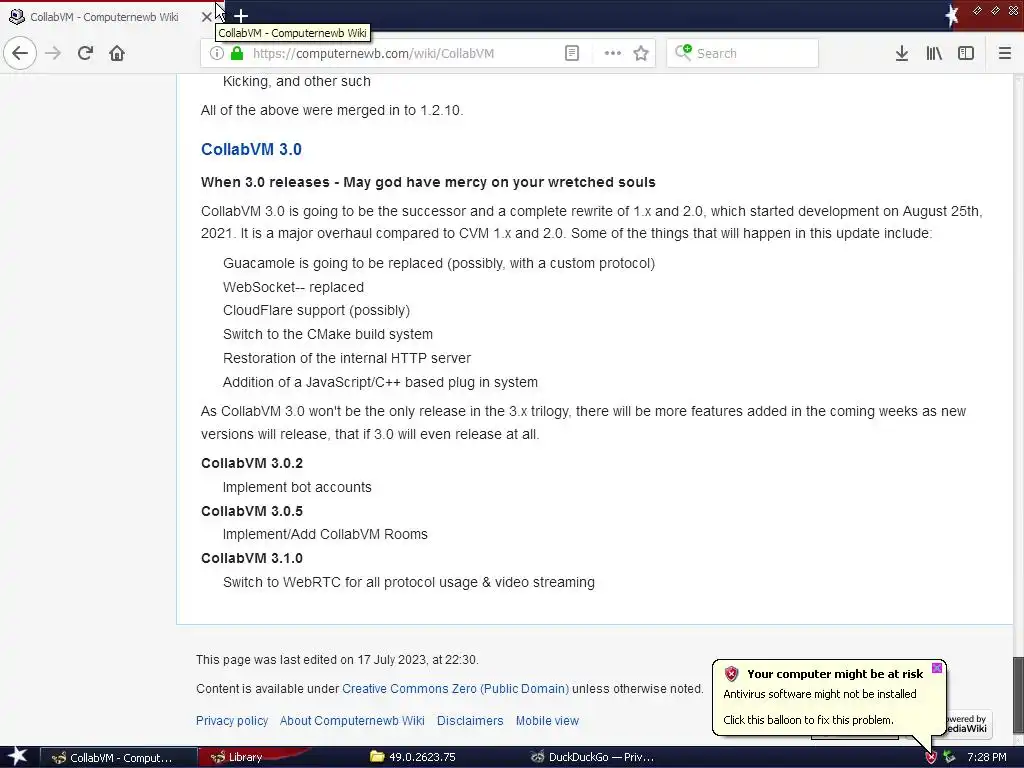Open About Computernewb Wiki link
This screenshot has width=1024, height=768.
(x=352, y=720)
